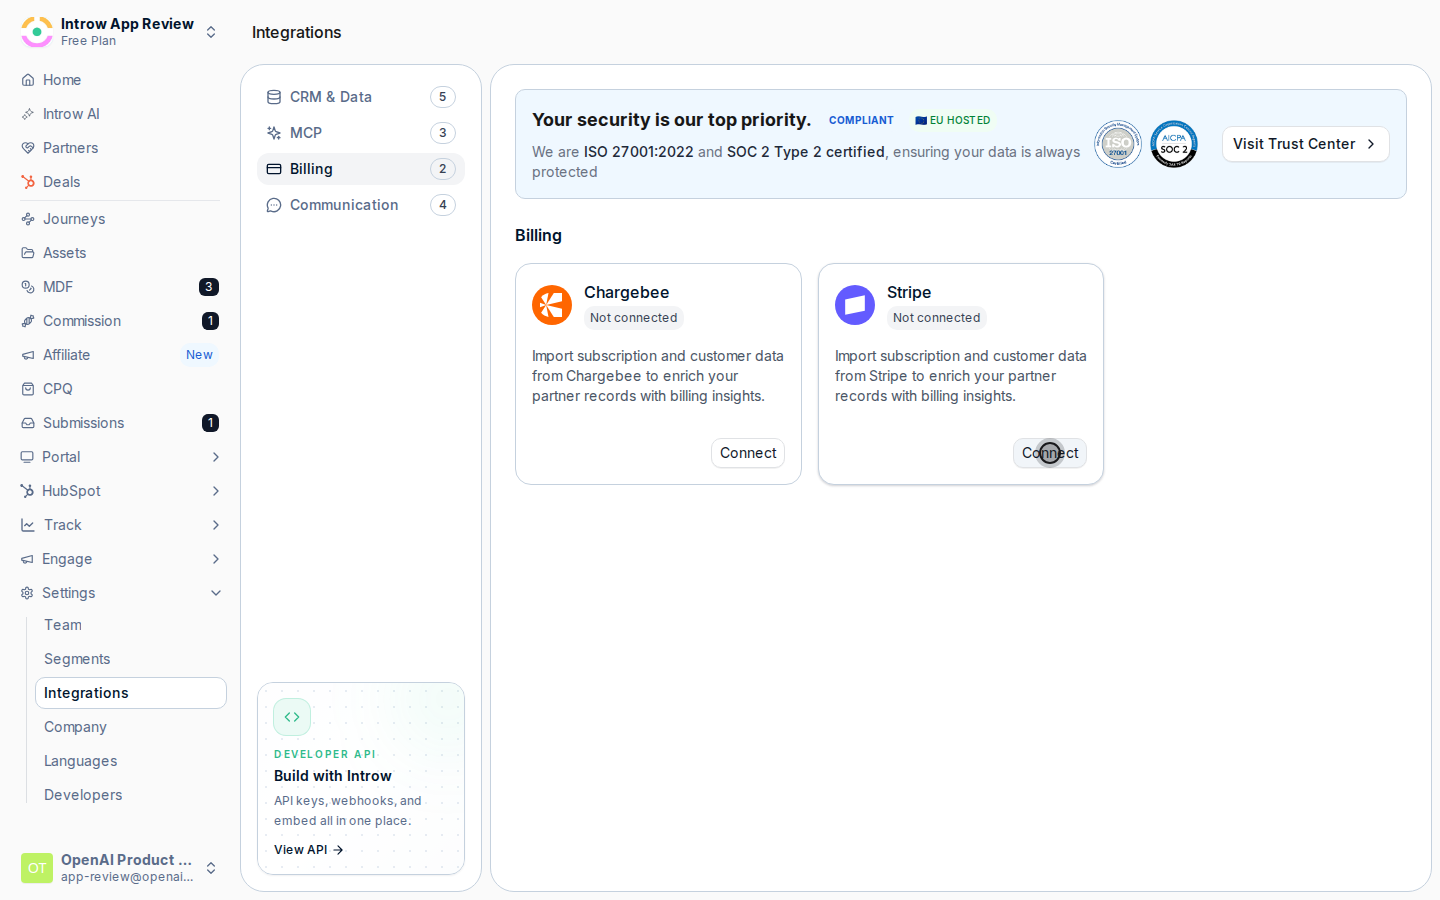The width and height of the screenshot is (1440, 900).
Task: Click the Visit Trust Center button
Action: (1305, 144)
